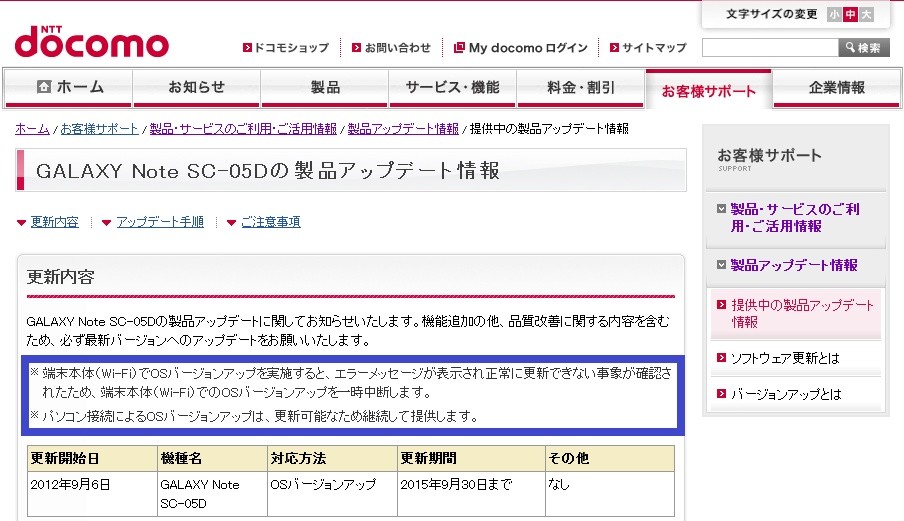This screenshot has width=904, height=521.
Task: Click the ホーム breadcrumb link
Action: 32,129
